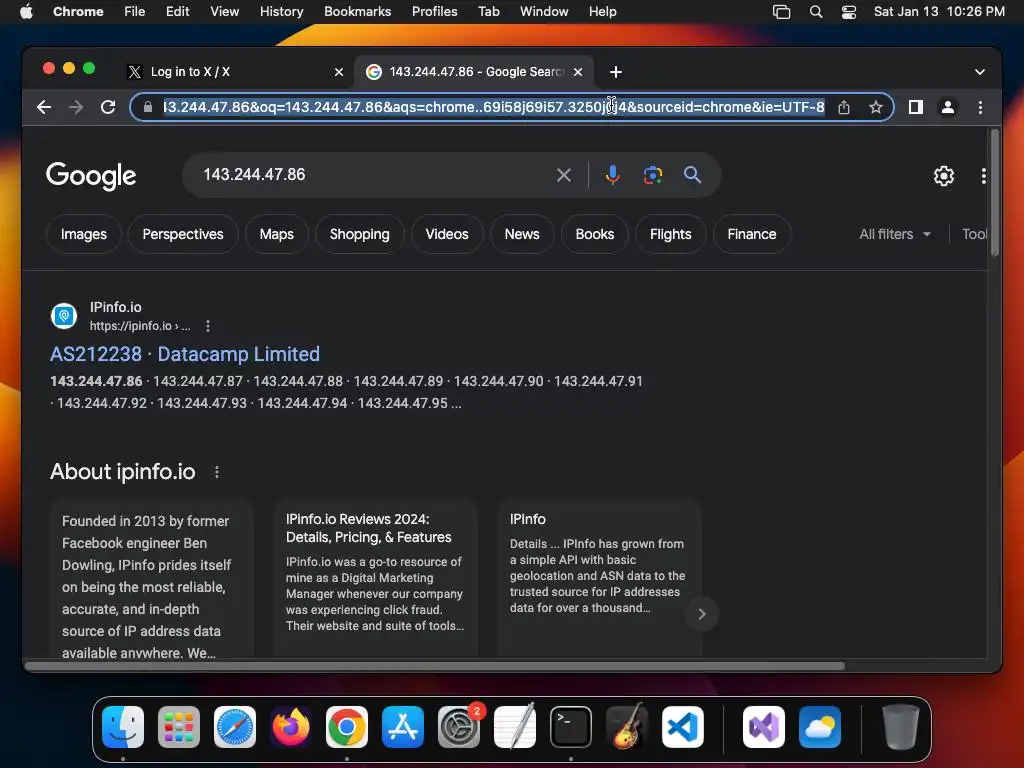The width and height of the screenshot is (1024, 768).
Task: Open more options beside the IPinfo.io result URL
Action: tap(208, 326)
